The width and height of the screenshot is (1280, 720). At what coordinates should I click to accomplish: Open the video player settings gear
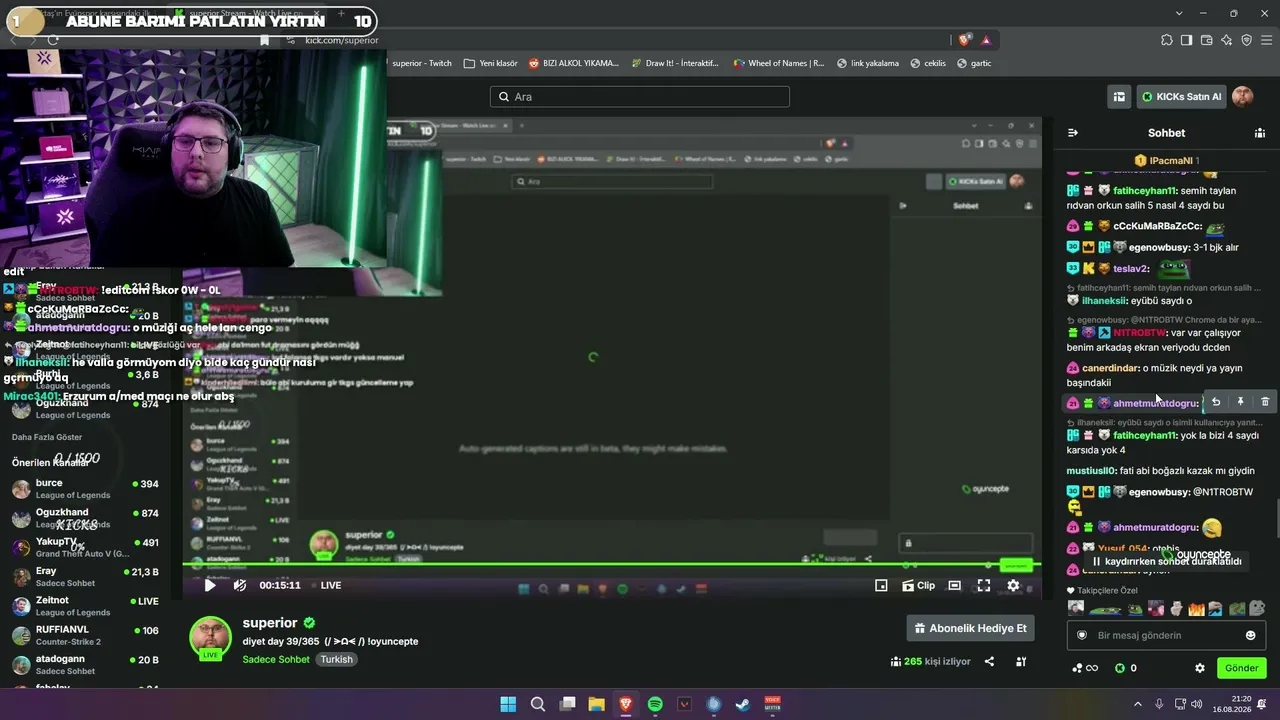(x=1013, y=585)
